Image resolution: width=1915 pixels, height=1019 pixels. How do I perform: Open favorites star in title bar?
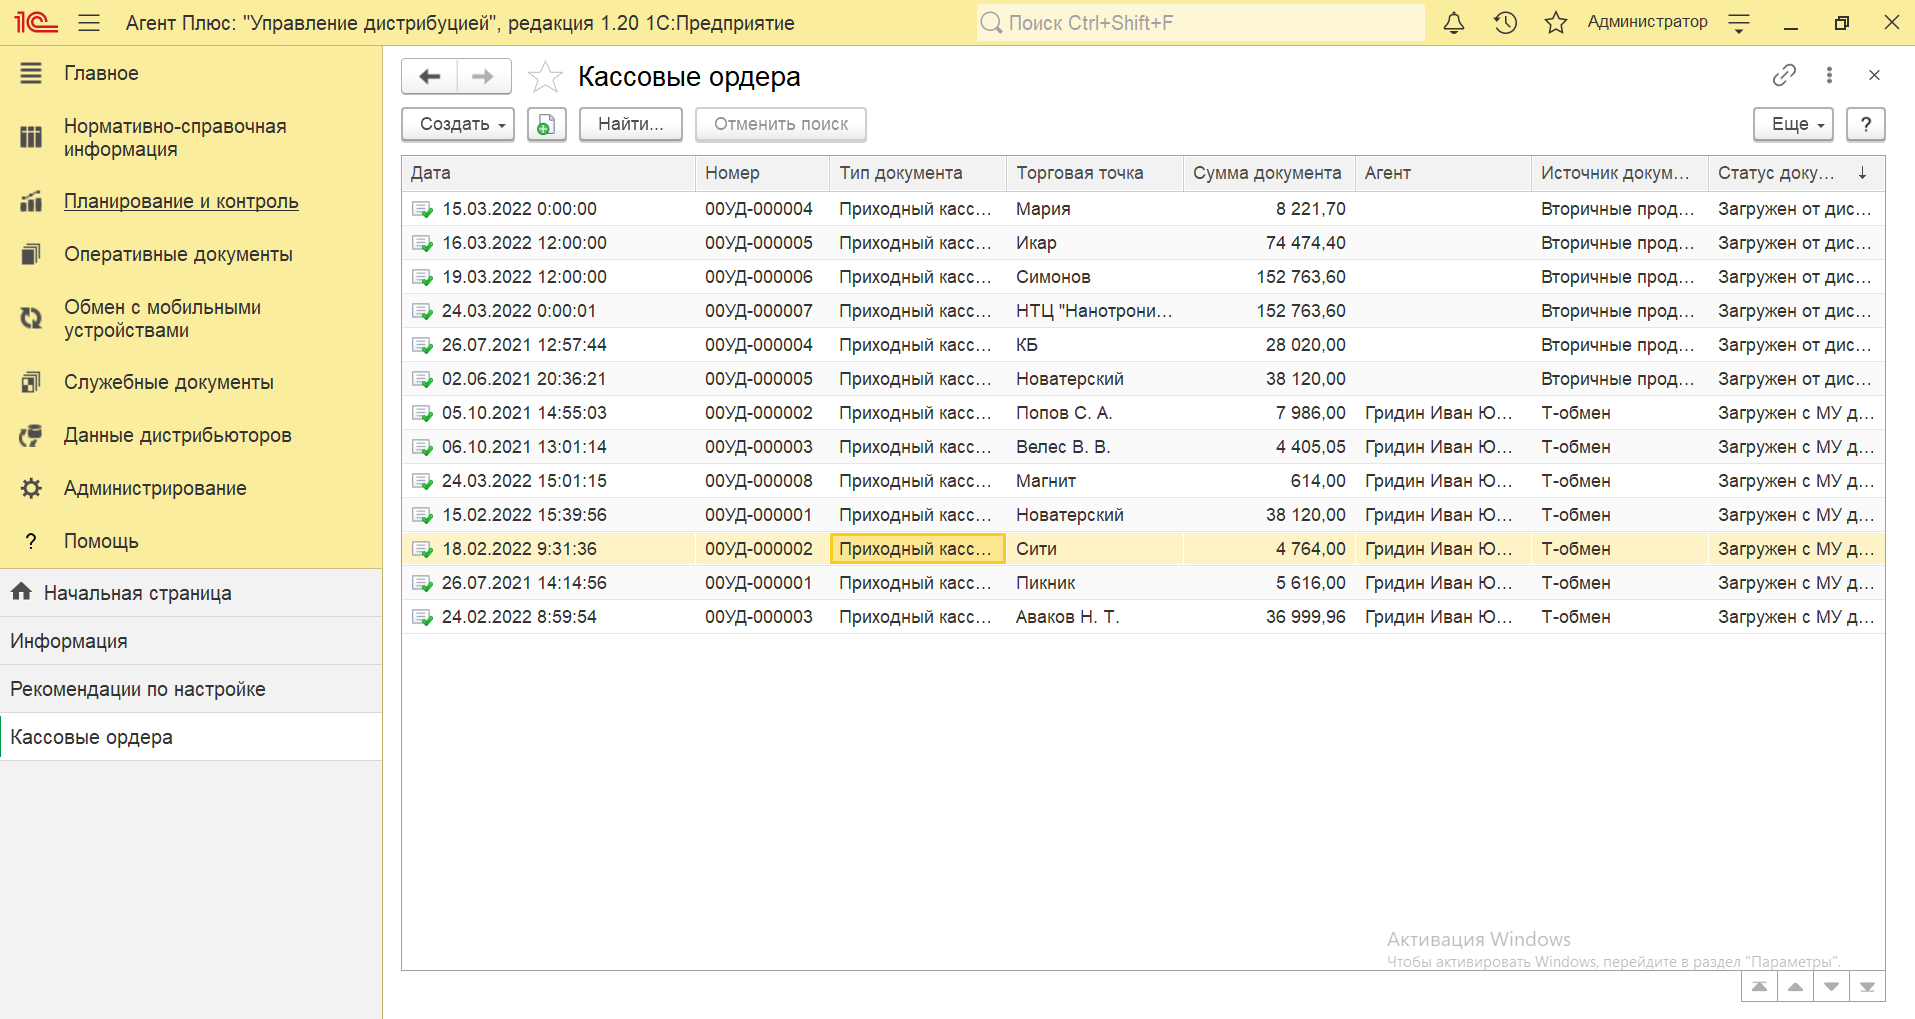click(1555, 23)
